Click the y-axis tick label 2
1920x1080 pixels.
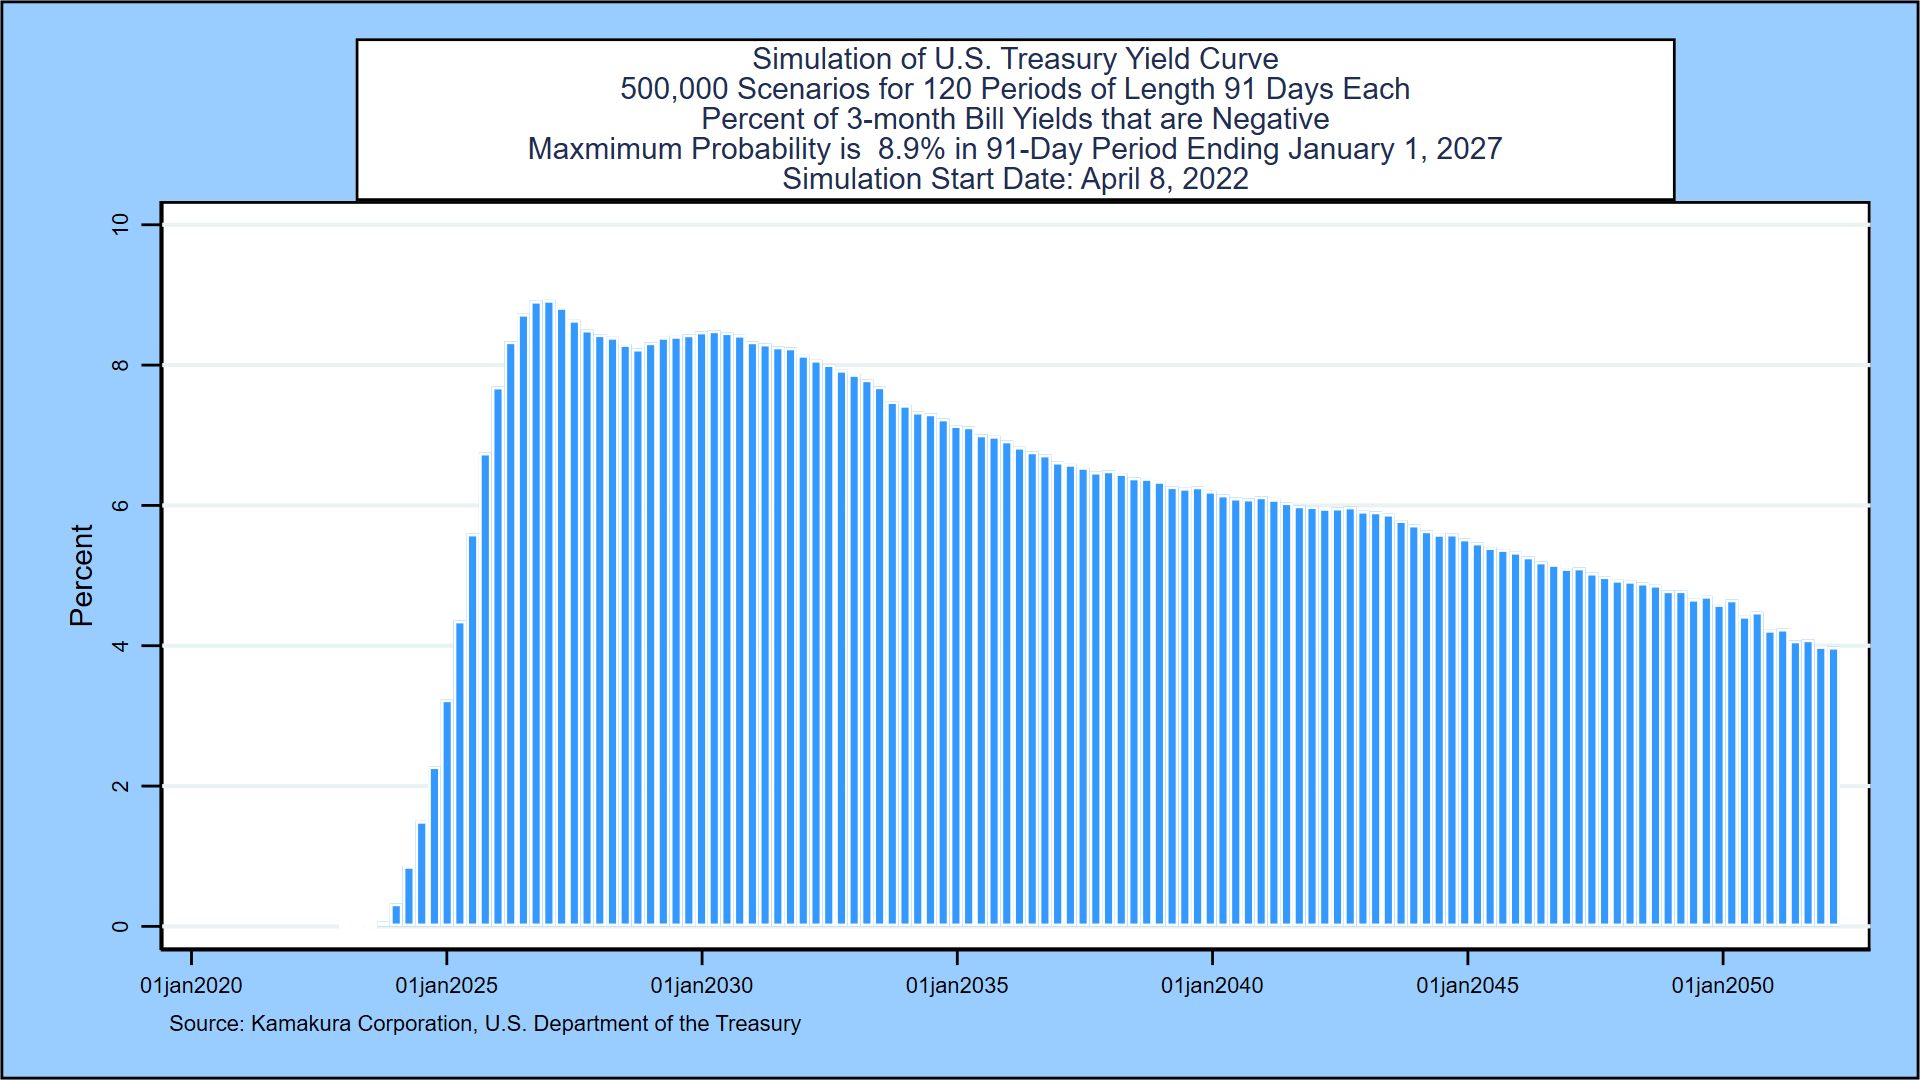click(121, 787)
